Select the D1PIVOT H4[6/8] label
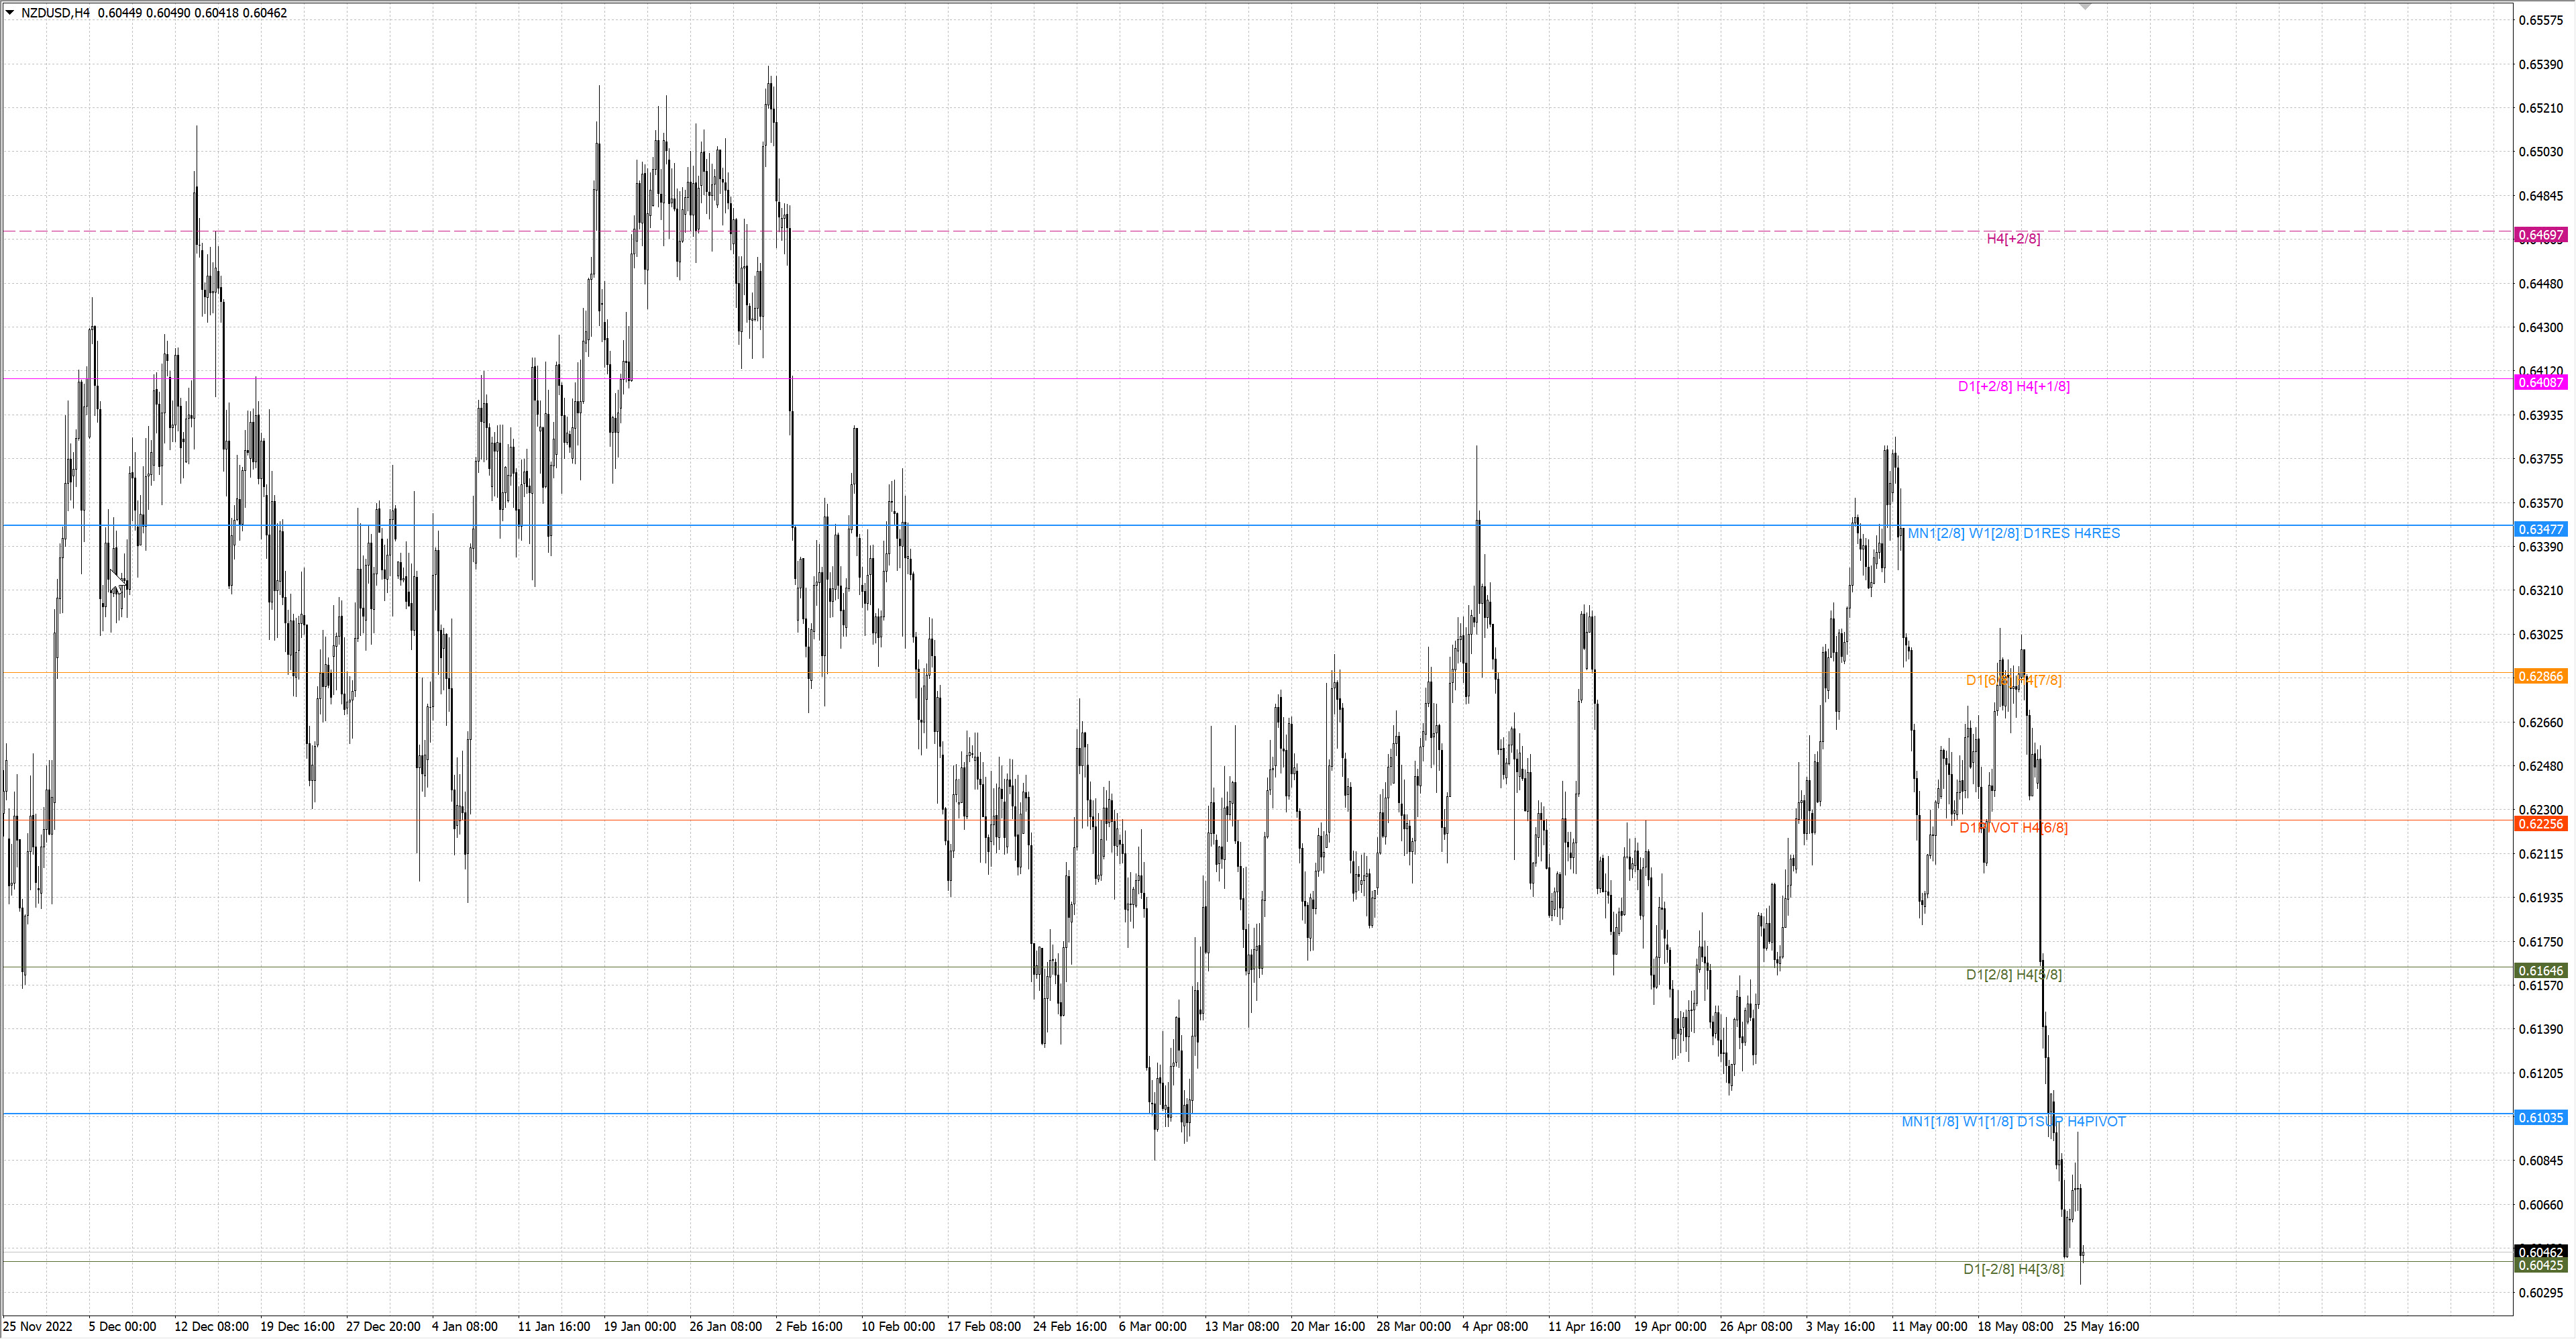Screen dimensions: 2576x1339 click(x=2013, y=828)
